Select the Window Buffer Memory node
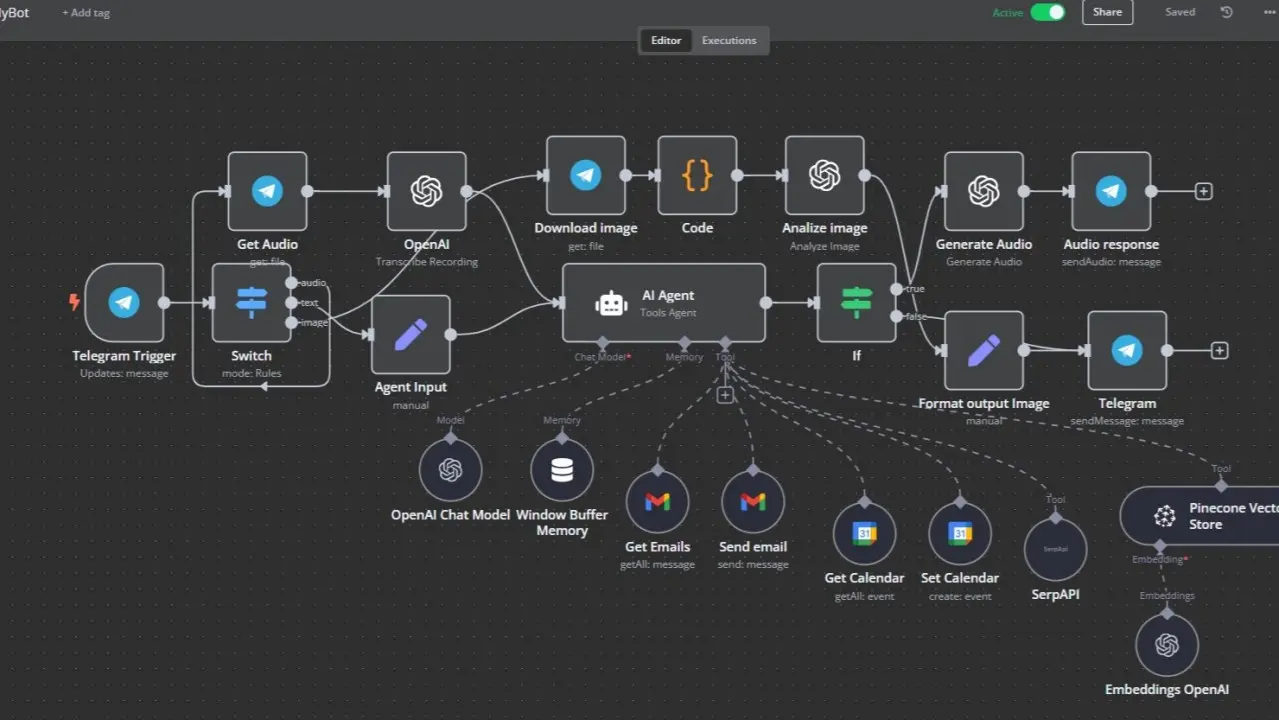Viewport: 1279px width, 720px height. click(x=561, y=470)
